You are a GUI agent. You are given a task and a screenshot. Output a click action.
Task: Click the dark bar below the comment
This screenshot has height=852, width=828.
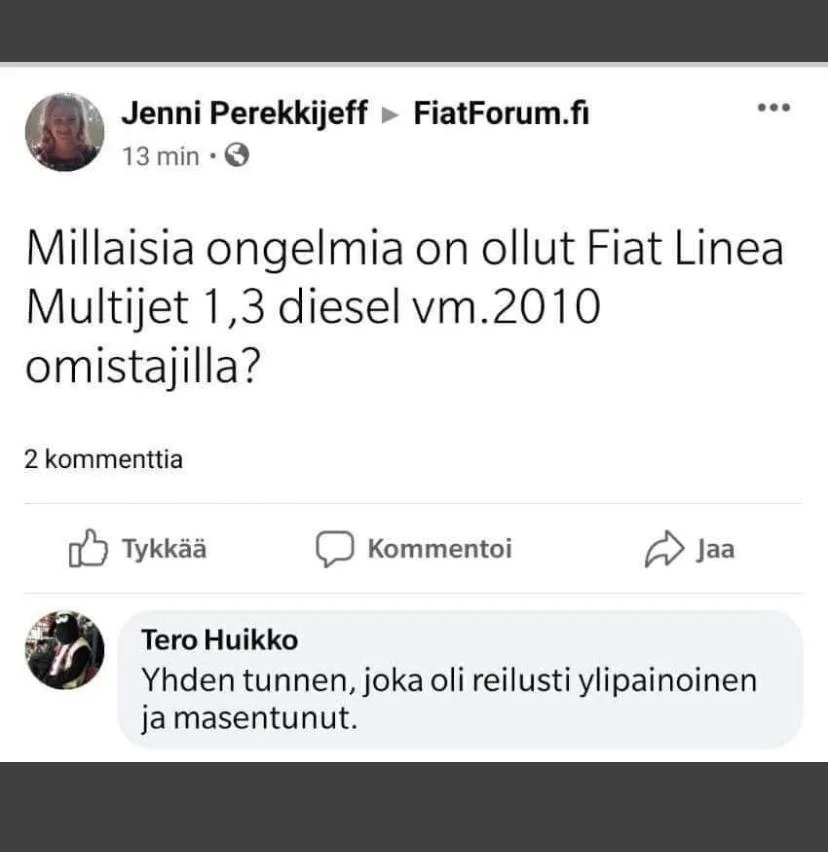pyautogui.click(x=414, y=807)
